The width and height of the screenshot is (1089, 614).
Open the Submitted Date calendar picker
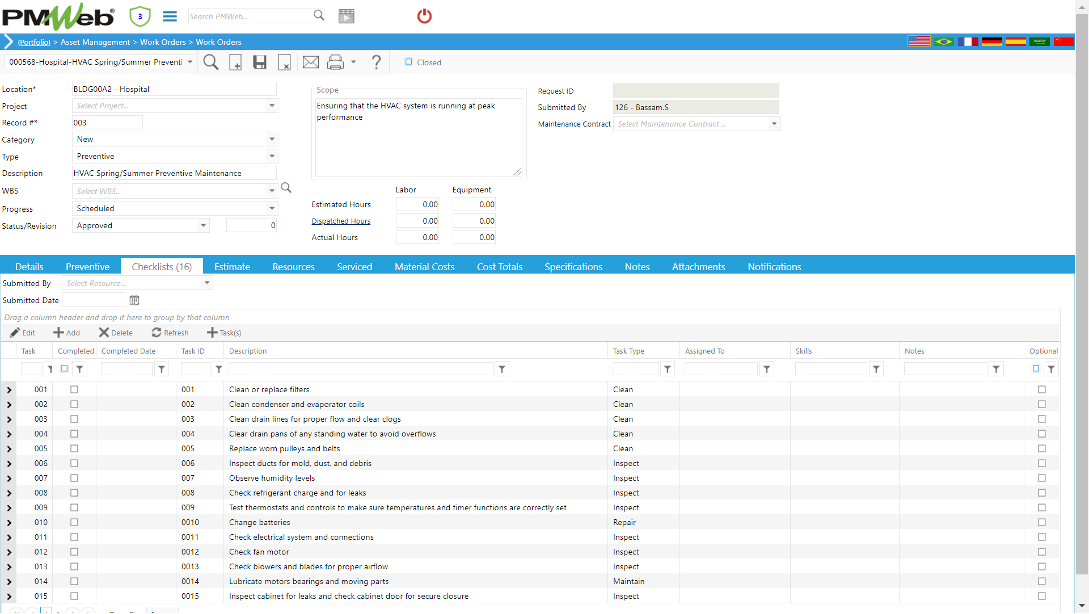134,300
